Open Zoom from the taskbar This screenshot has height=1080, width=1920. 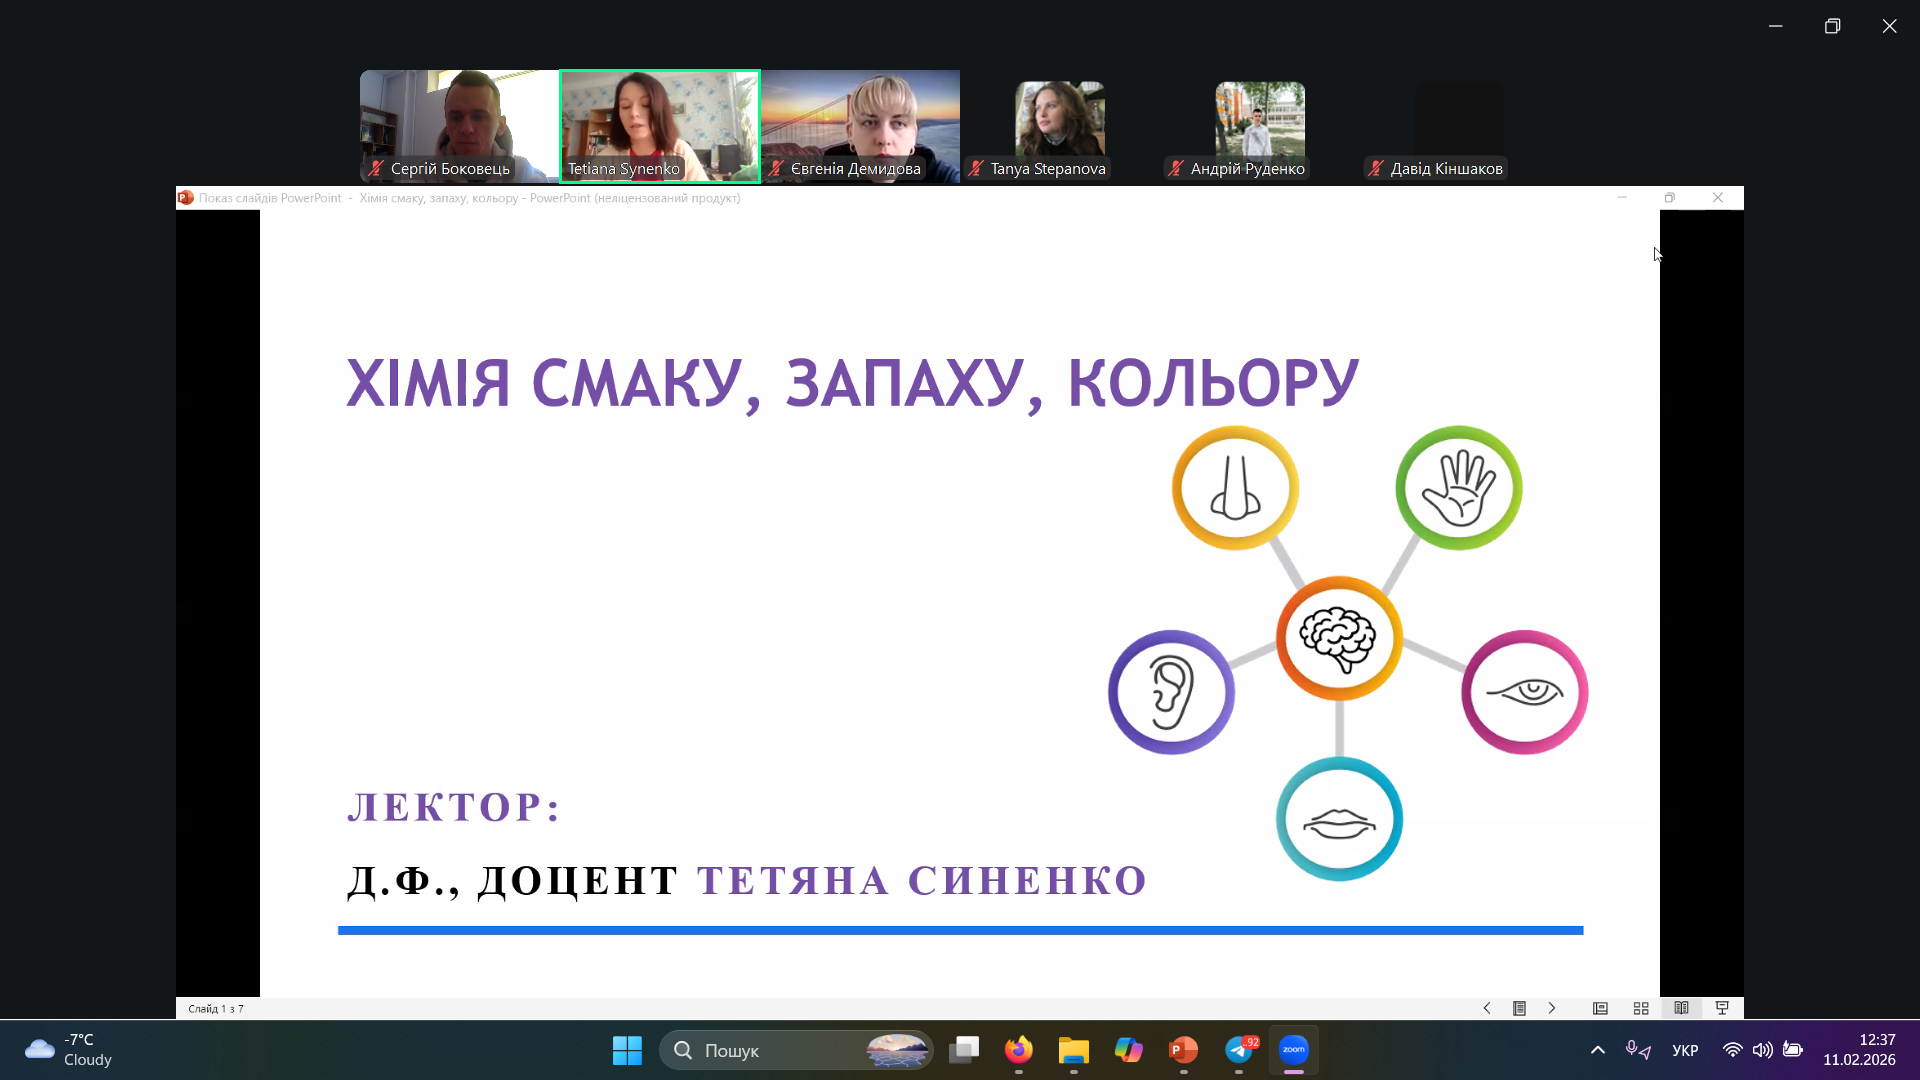coord(1293,1050)
